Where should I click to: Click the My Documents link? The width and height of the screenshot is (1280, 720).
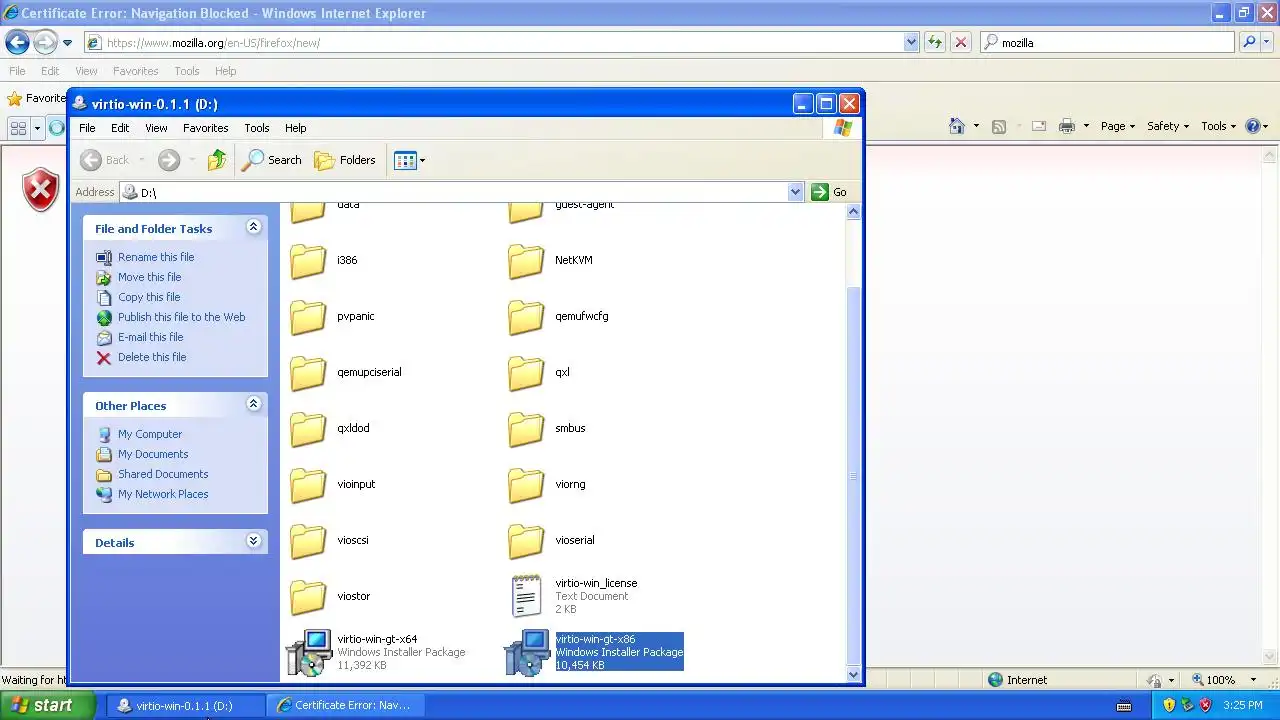pyautogui.click(x=153, y=454)
